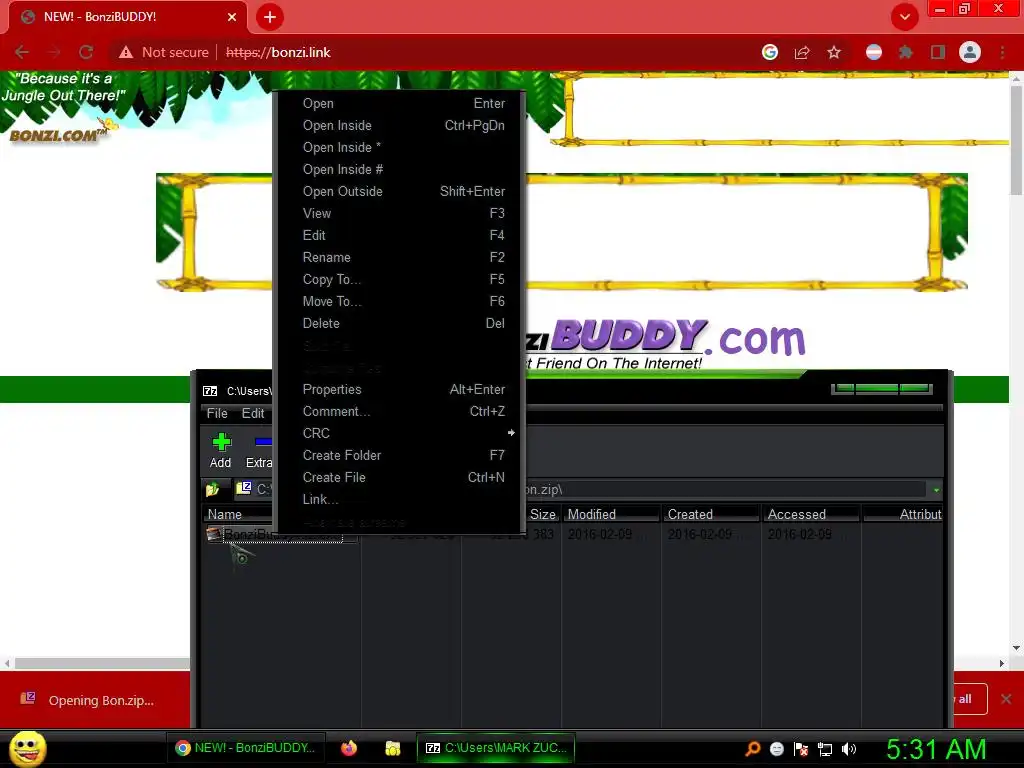Click the network icon in system tray
Image resolution: width=1024 pixels, height=768 pixels.
tap(825, 749)
